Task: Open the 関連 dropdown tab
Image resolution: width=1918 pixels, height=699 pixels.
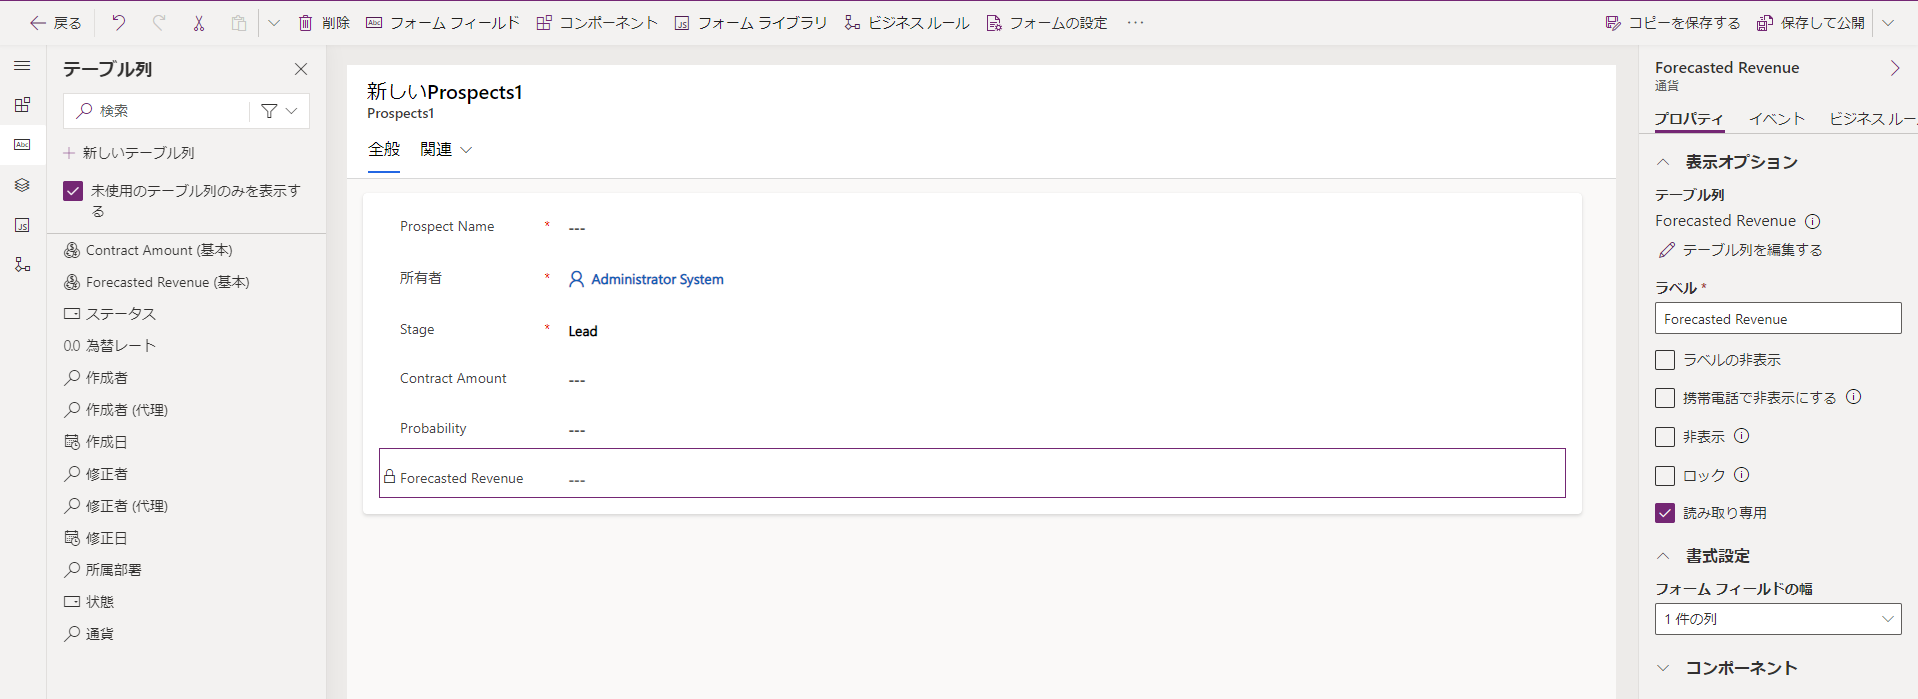Action: click(x=445, y=150)
